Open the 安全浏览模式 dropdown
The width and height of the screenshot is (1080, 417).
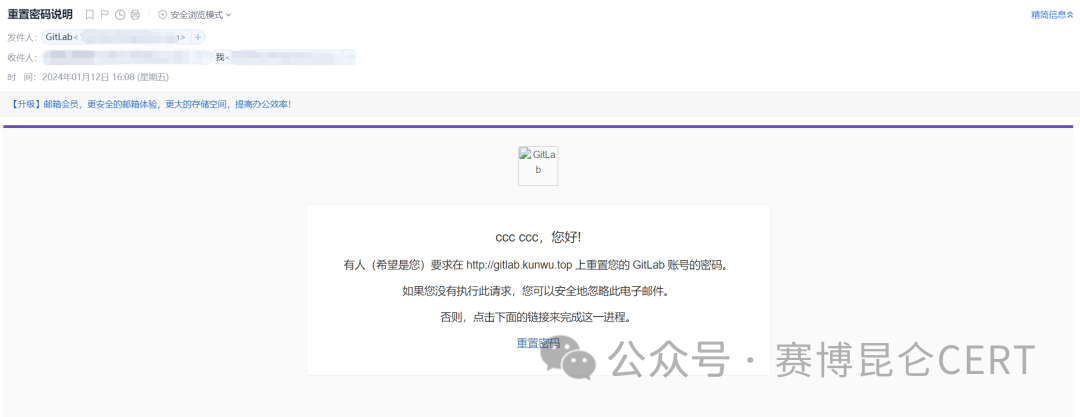point(195,14)
